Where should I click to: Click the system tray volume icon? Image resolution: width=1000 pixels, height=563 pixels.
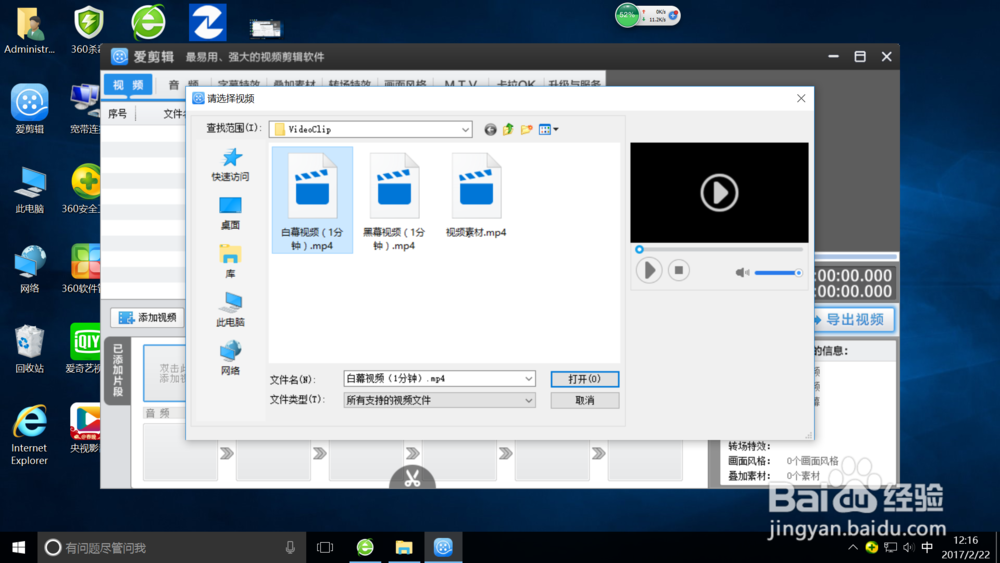tap(909, 548)
